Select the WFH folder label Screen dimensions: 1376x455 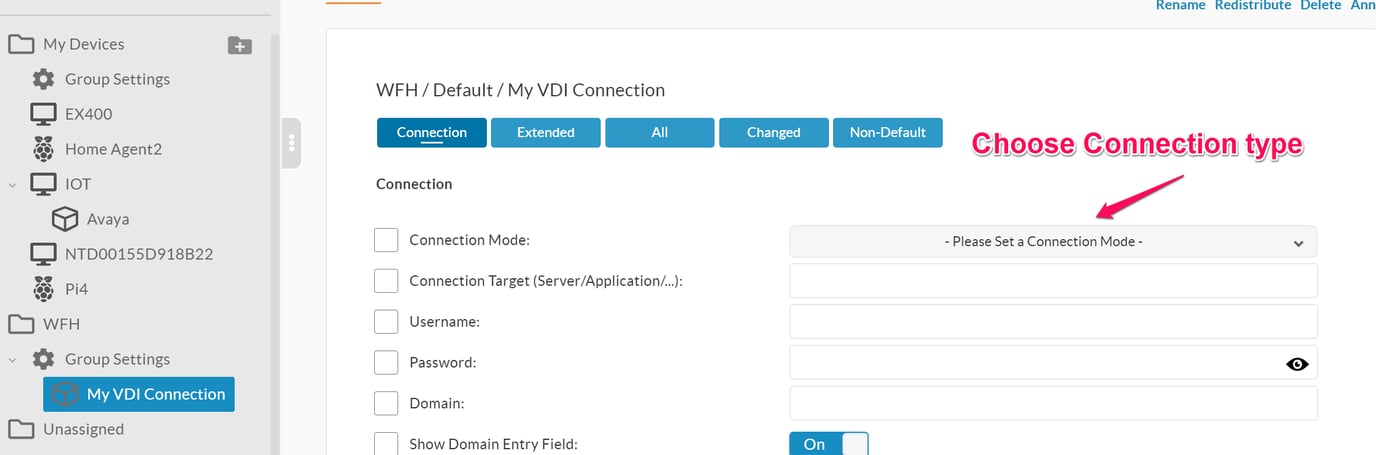coord(61,324)
